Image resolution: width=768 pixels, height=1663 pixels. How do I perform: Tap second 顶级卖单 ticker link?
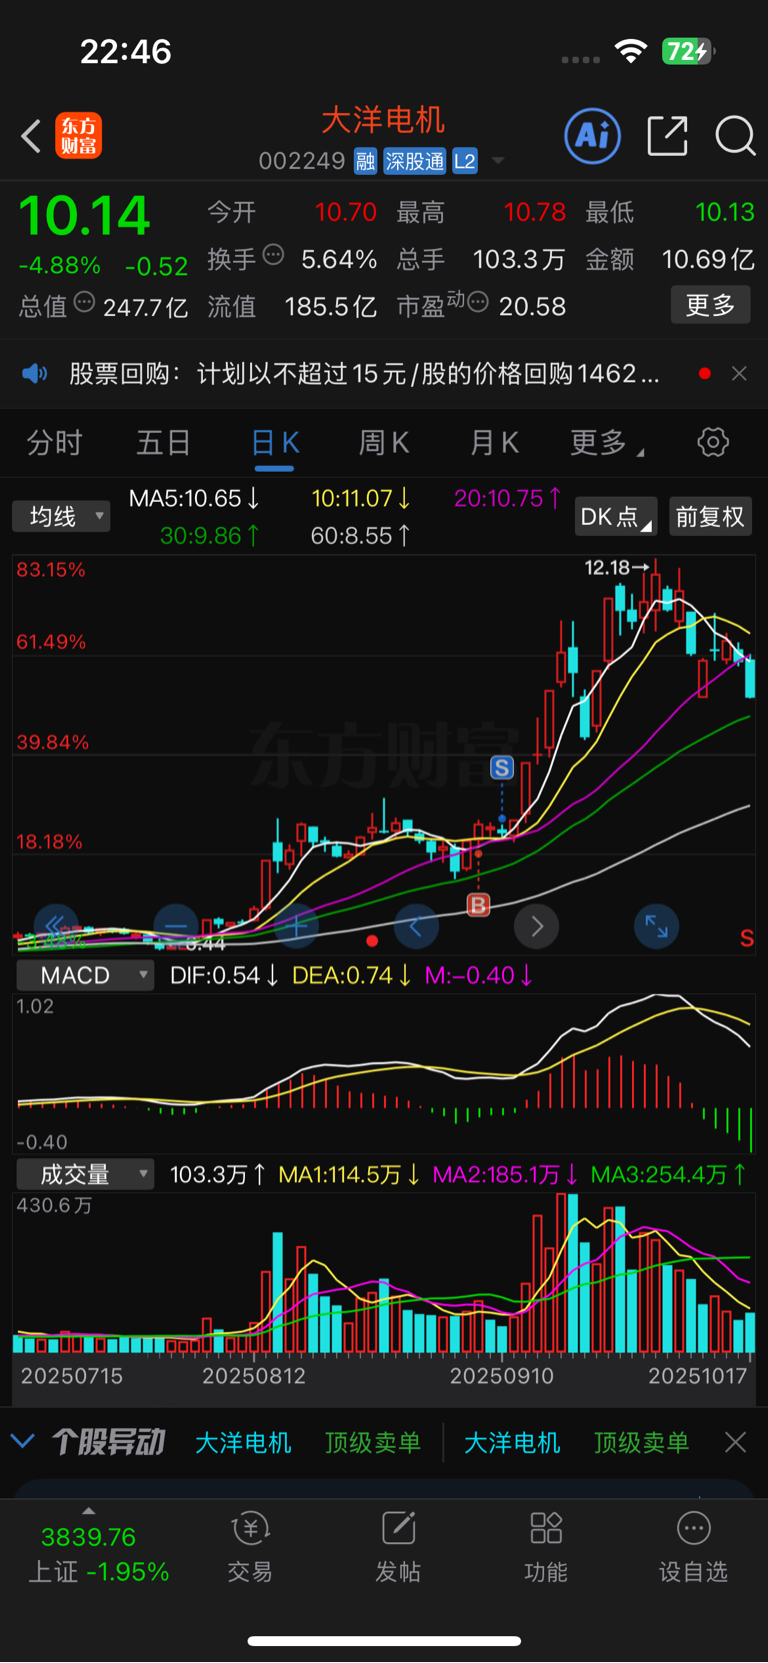641,1442
